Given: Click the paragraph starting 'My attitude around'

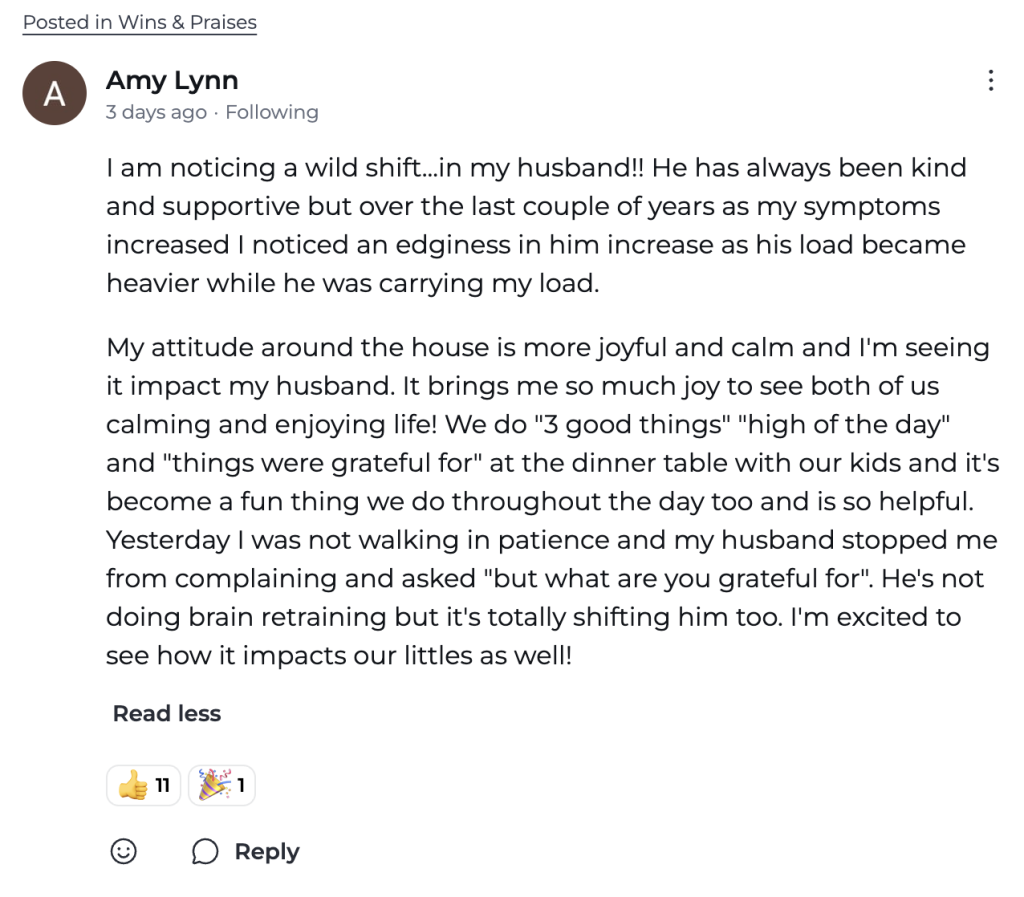Looking at the screenshot, I should (x=548, y=348).
